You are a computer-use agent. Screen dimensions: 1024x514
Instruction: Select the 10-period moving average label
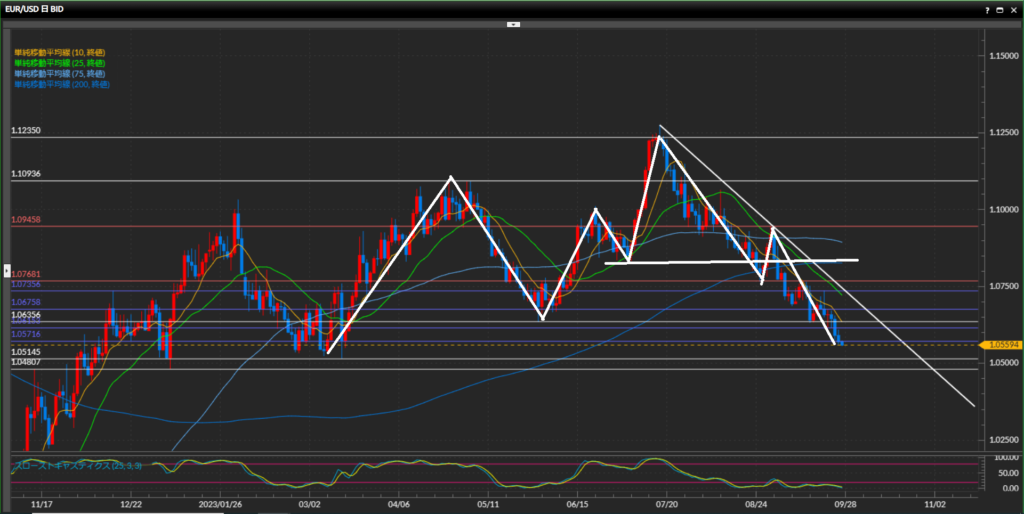click(x=60, y=52)
